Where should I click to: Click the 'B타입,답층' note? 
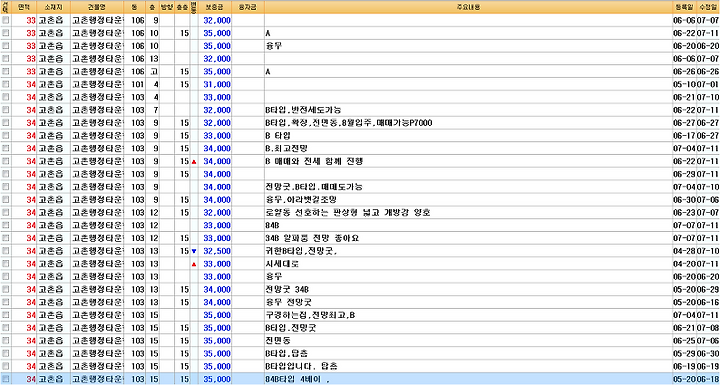(x=287, y=354)
